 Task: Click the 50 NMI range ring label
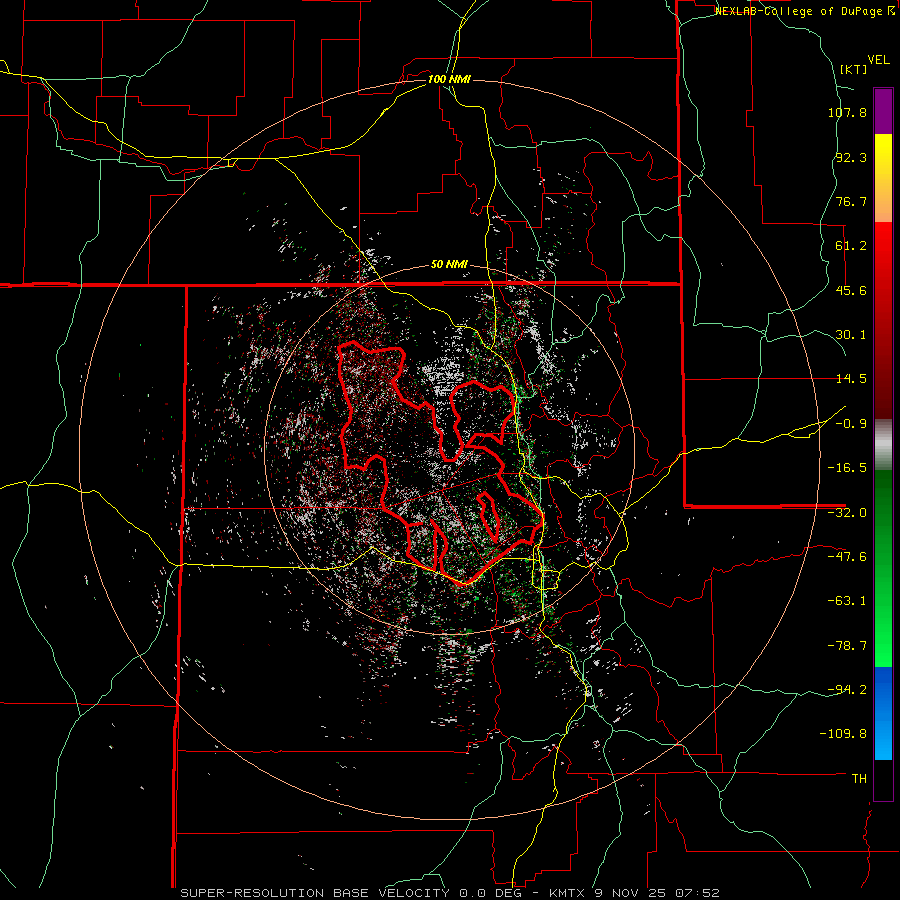pos(449,265)
